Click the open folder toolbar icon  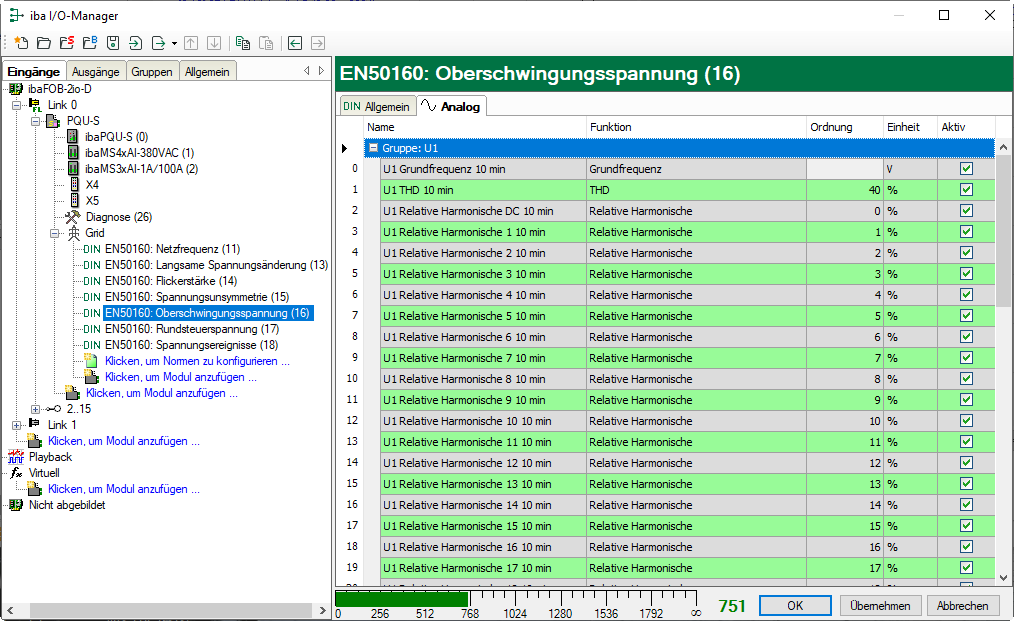click(x=43, y=43)
